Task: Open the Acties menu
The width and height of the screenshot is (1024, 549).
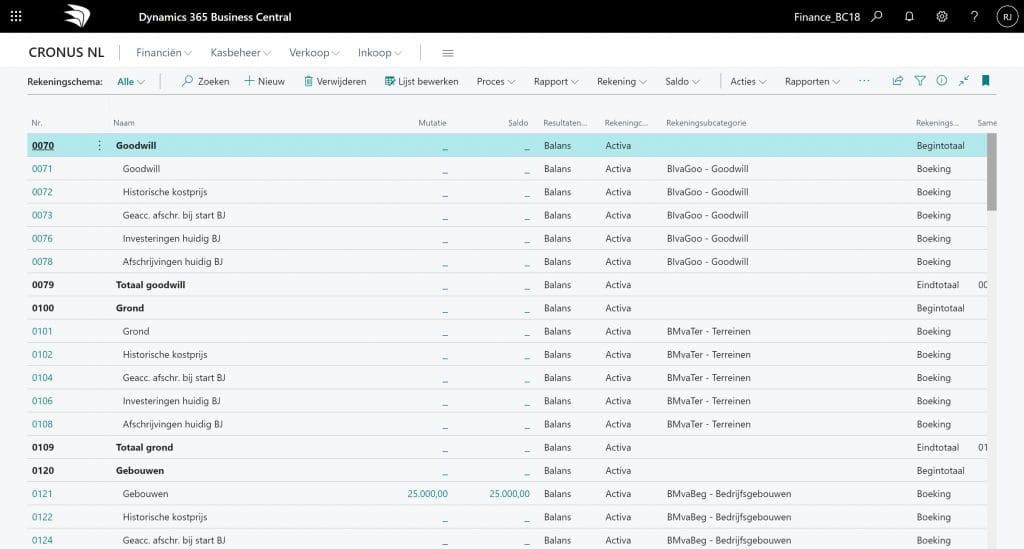Action: 748,82
